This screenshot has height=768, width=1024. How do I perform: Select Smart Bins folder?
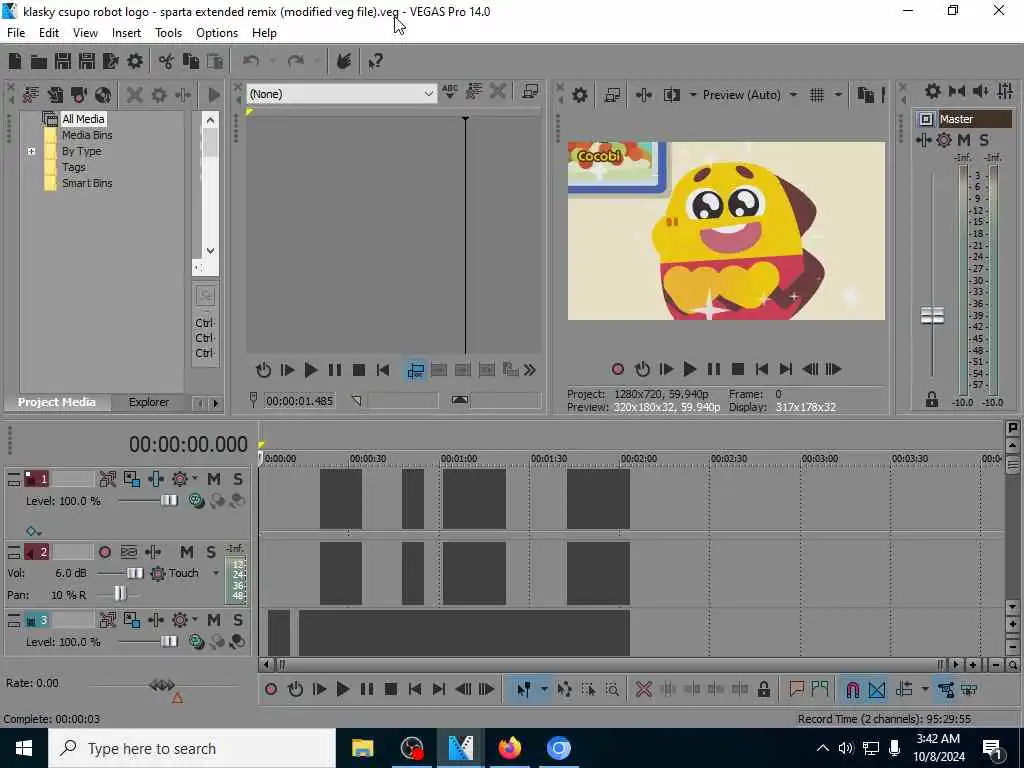coord(87,184)
